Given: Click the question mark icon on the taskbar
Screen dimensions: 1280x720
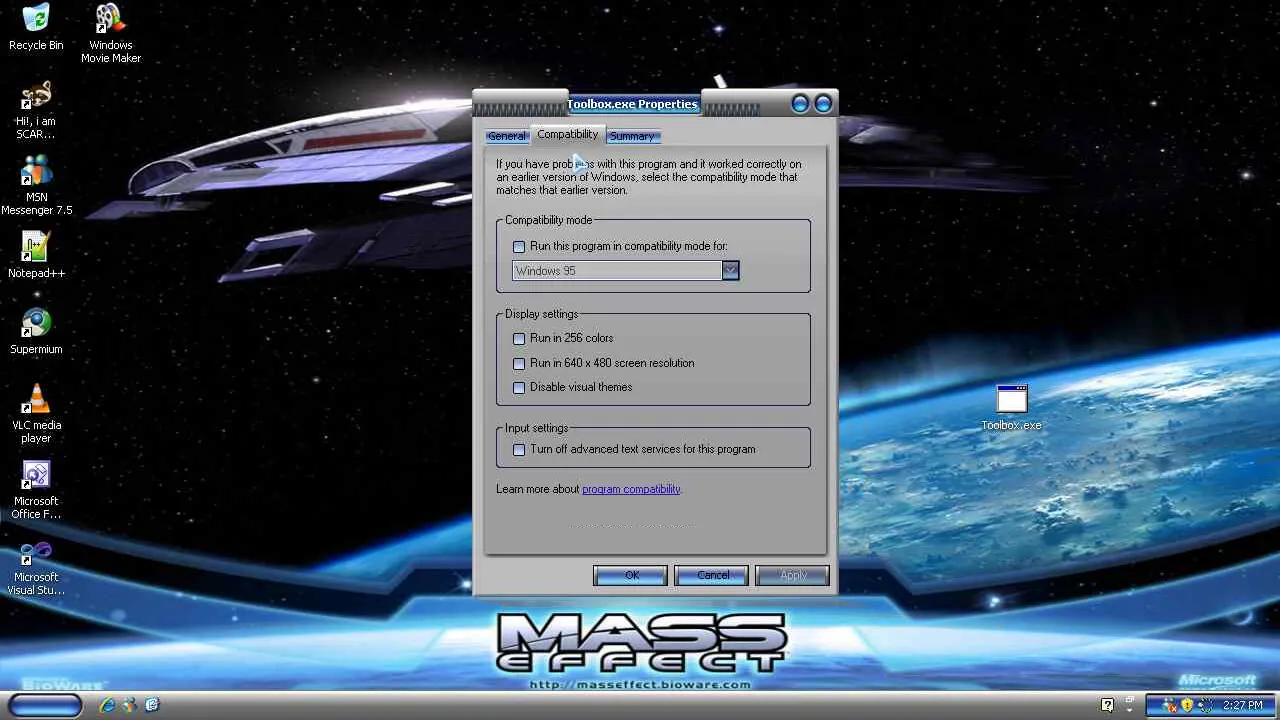Looking at the screenshot, I should pos(1107,705).
